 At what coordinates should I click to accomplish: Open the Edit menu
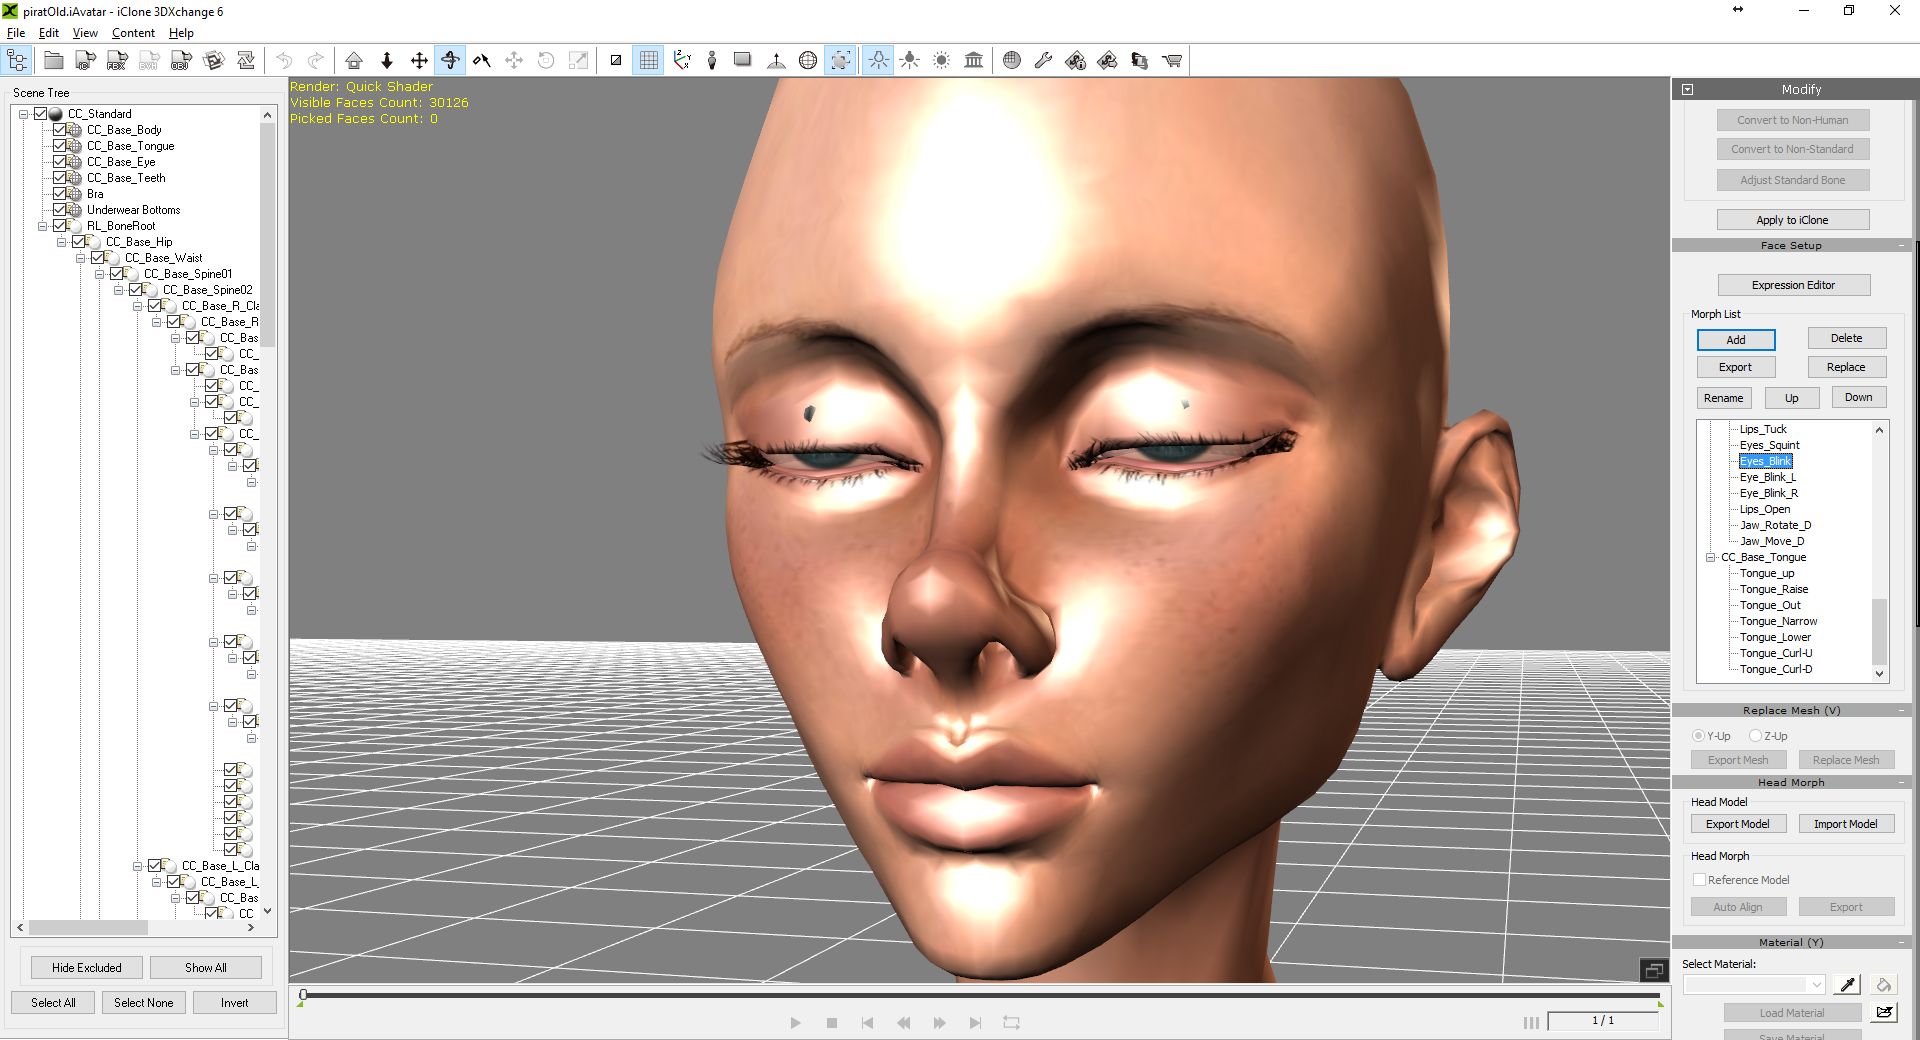pos(49,33)
